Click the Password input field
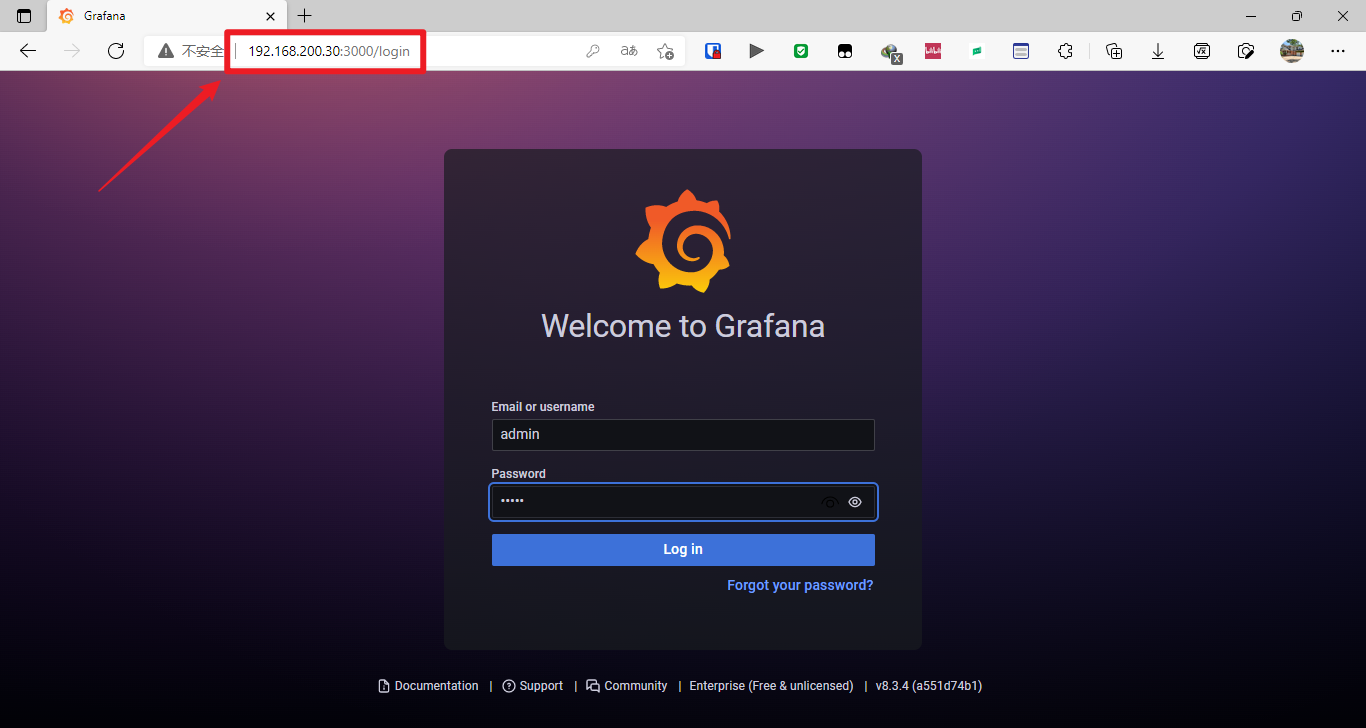1366x728 pixels. (x=683, y=502)
